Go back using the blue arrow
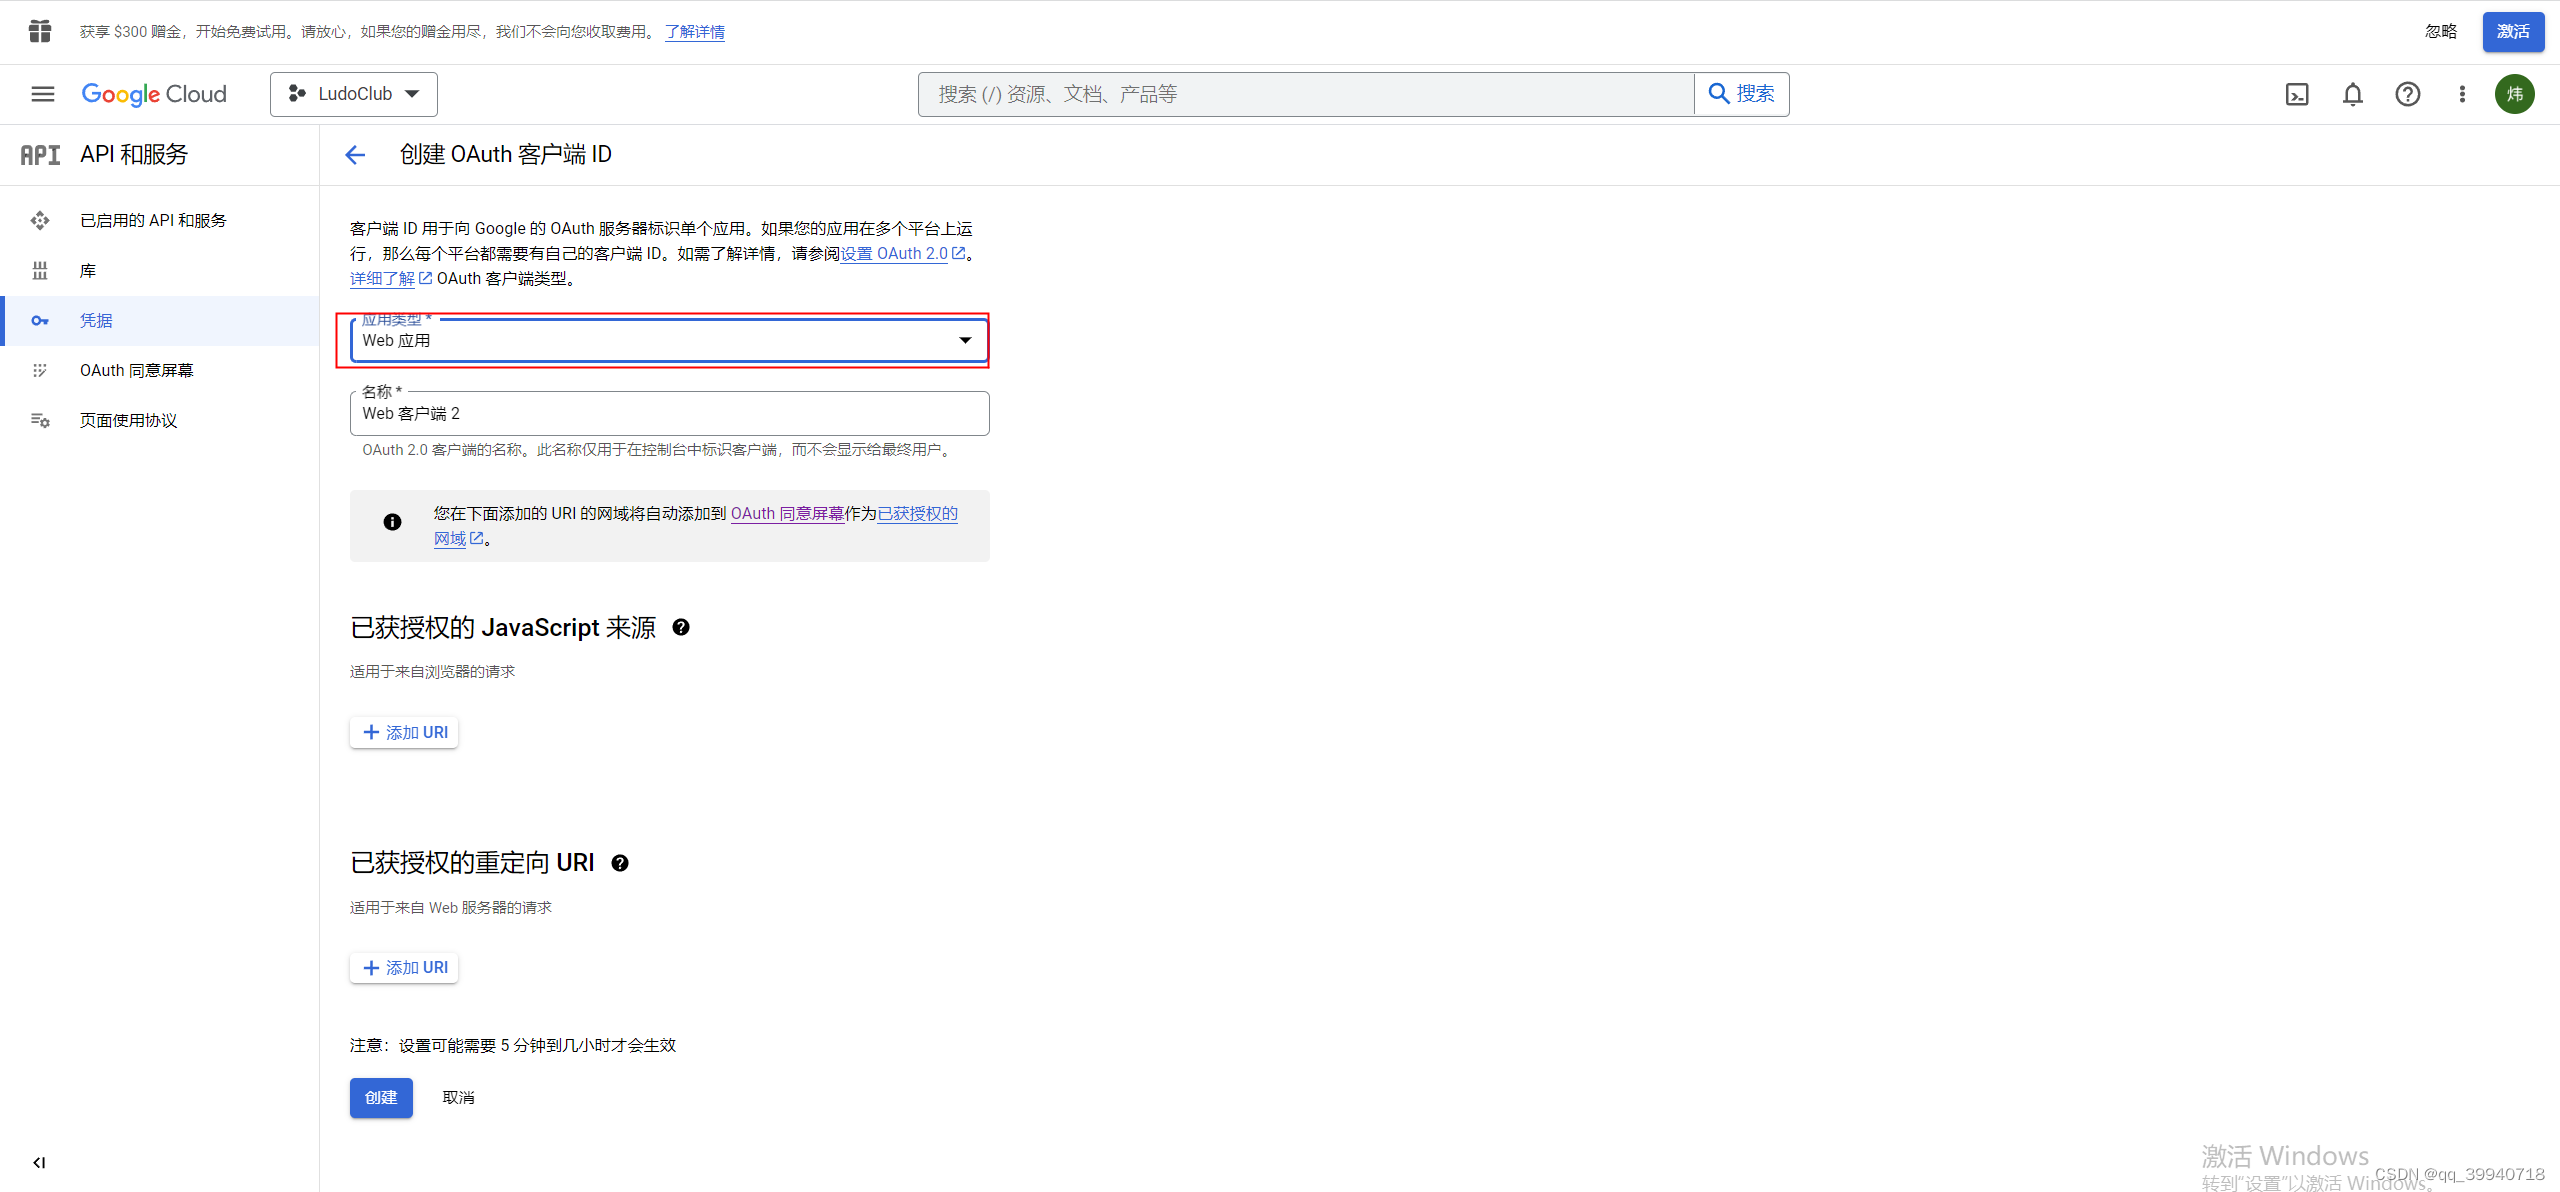The image size is (2560, 1192). pos(355,155)
